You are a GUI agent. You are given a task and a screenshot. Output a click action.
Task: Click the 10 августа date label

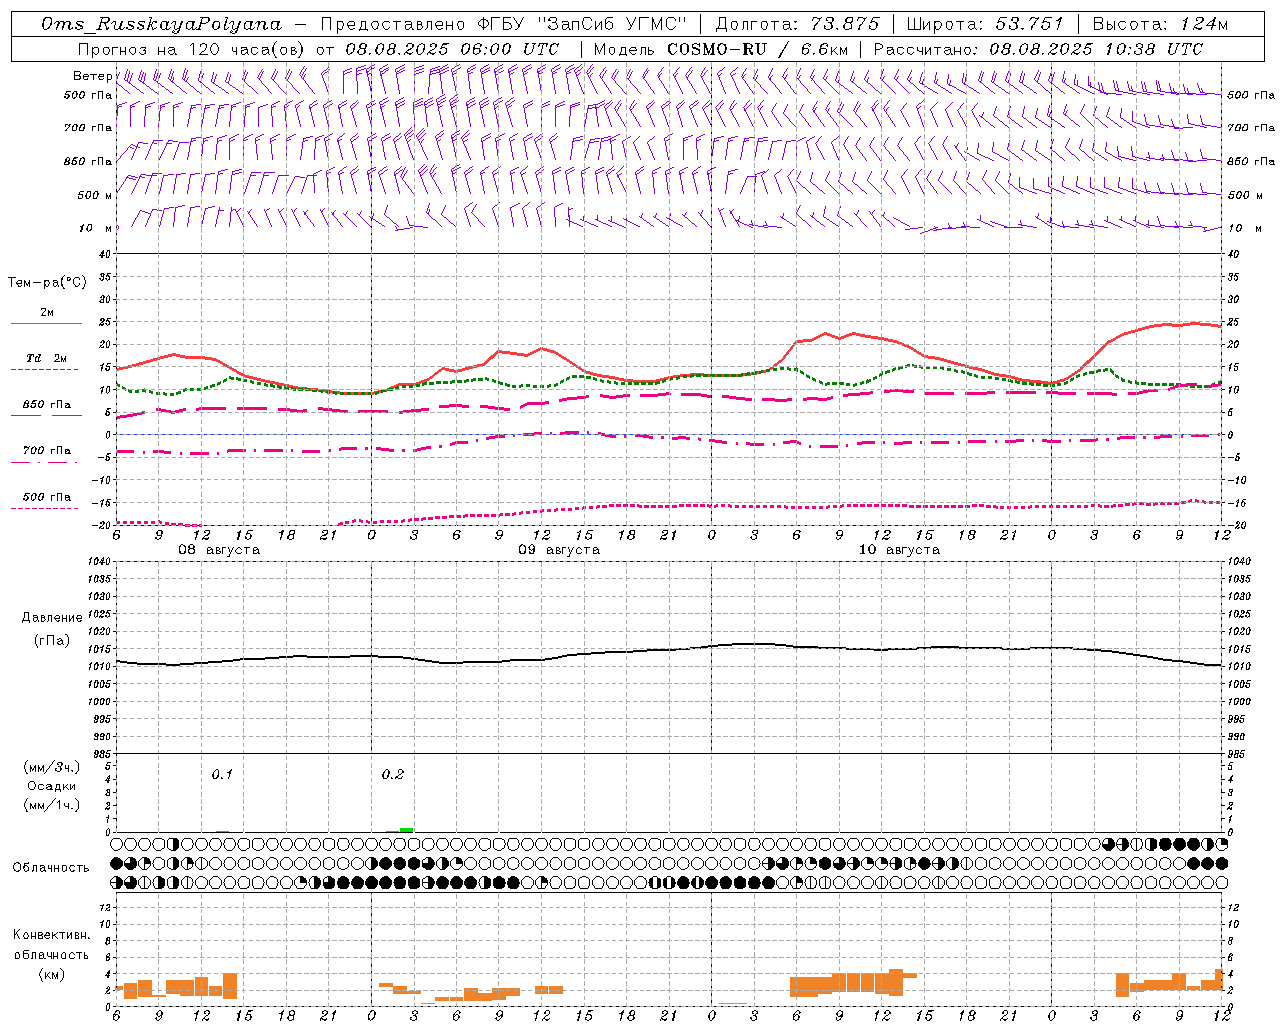tap(899, 550)
